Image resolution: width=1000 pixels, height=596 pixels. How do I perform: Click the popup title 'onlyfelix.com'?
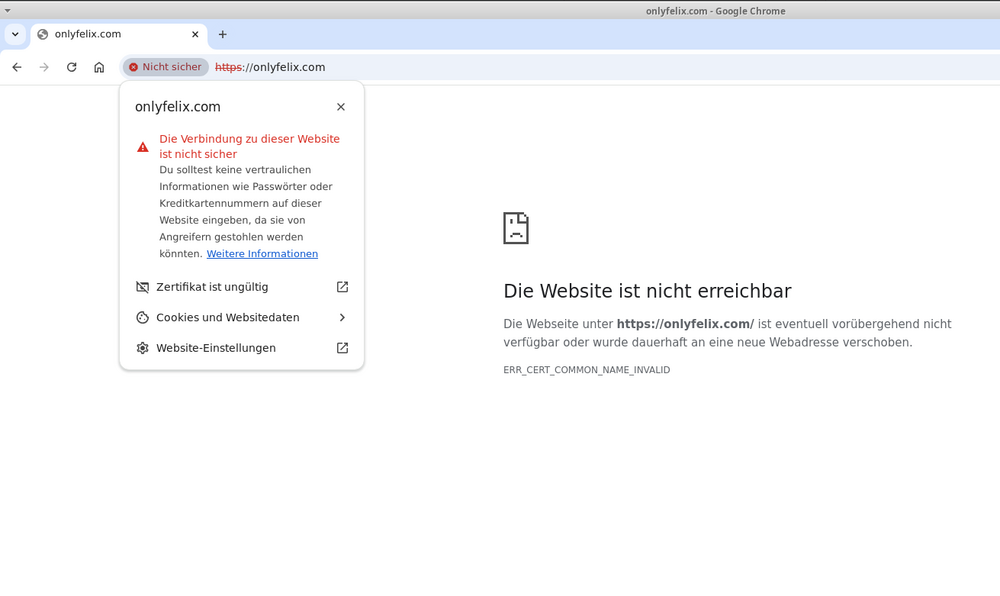(178, 107)
